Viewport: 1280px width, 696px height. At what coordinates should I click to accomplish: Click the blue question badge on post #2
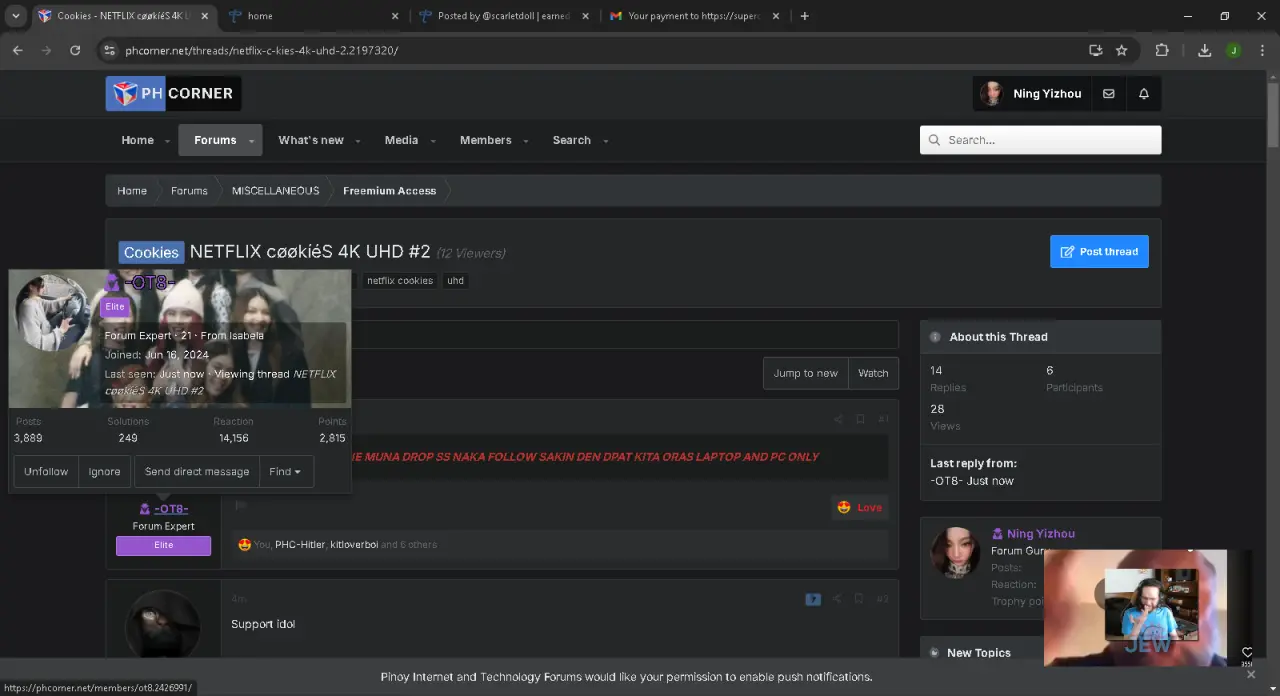(x=813, y=599)
